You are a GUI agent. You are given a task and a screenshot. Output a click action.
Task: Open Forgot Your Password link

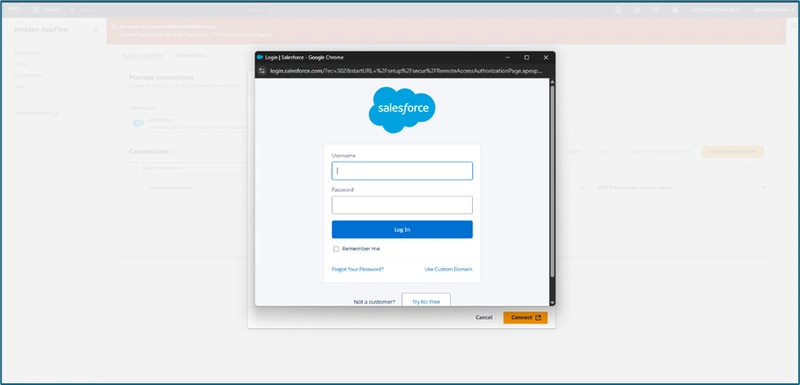[358, 269]
